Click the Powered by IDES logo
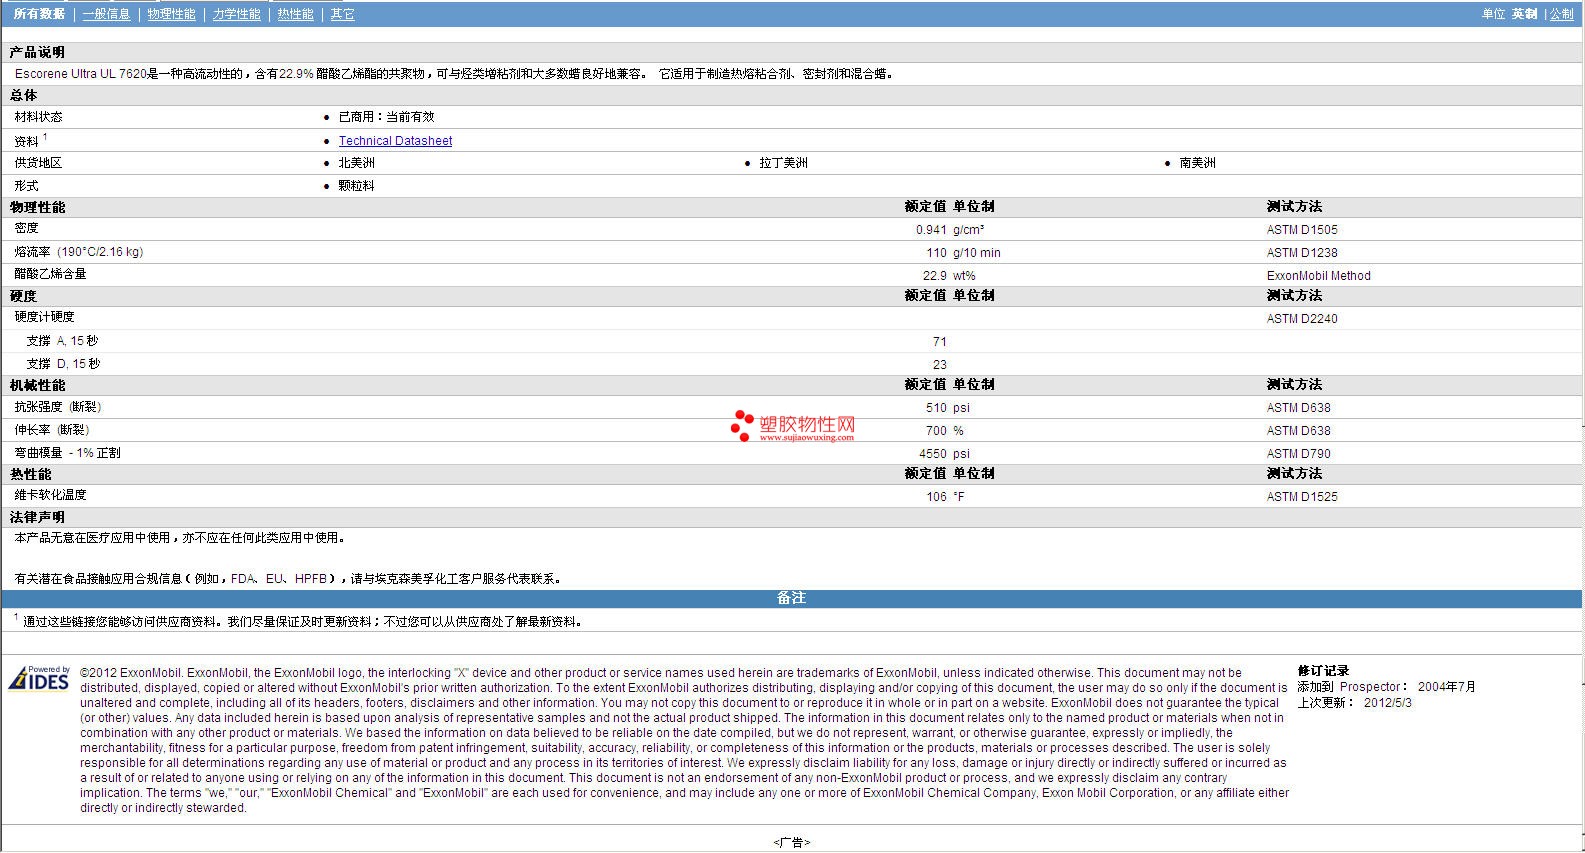 click(x=39, y=678)
